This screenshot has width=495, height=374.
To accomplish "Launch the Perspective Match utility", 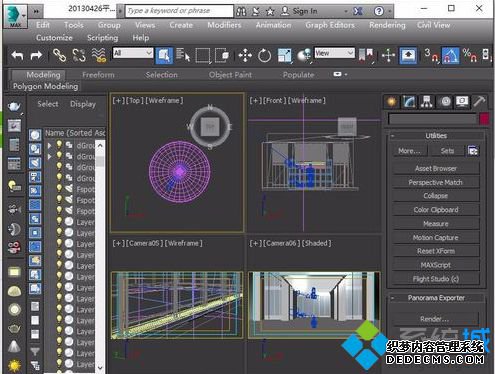I will click(x=436, y=182).
